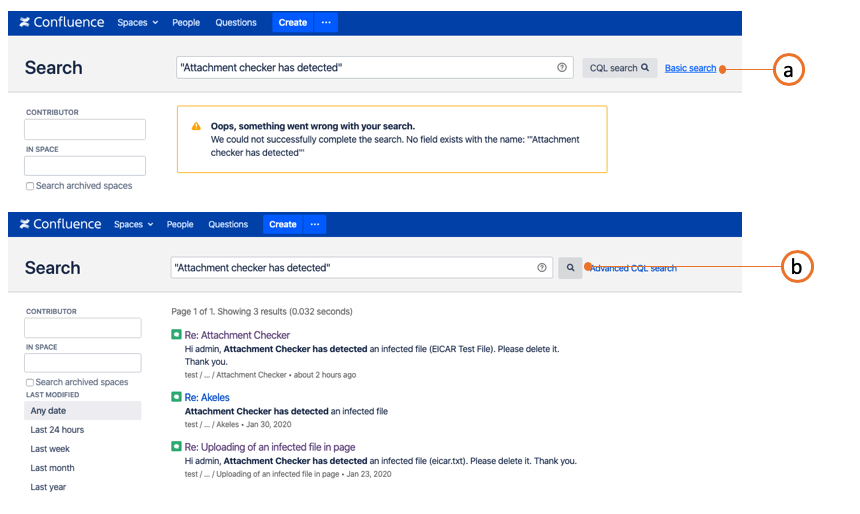Viewport: 860px width, 514px height.
Task: Click the help icon in the CQL search field
Action: click(x=562, y=68)
